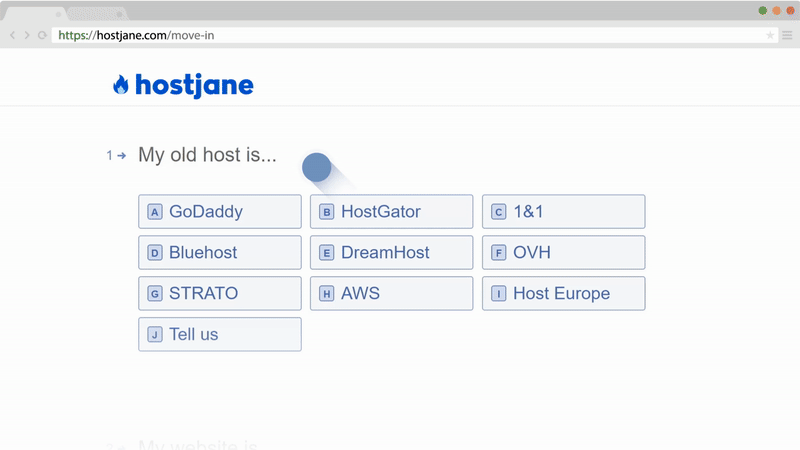Choose AWS as old host
This screenshot has width=800, height=450.
click(391, 294)
